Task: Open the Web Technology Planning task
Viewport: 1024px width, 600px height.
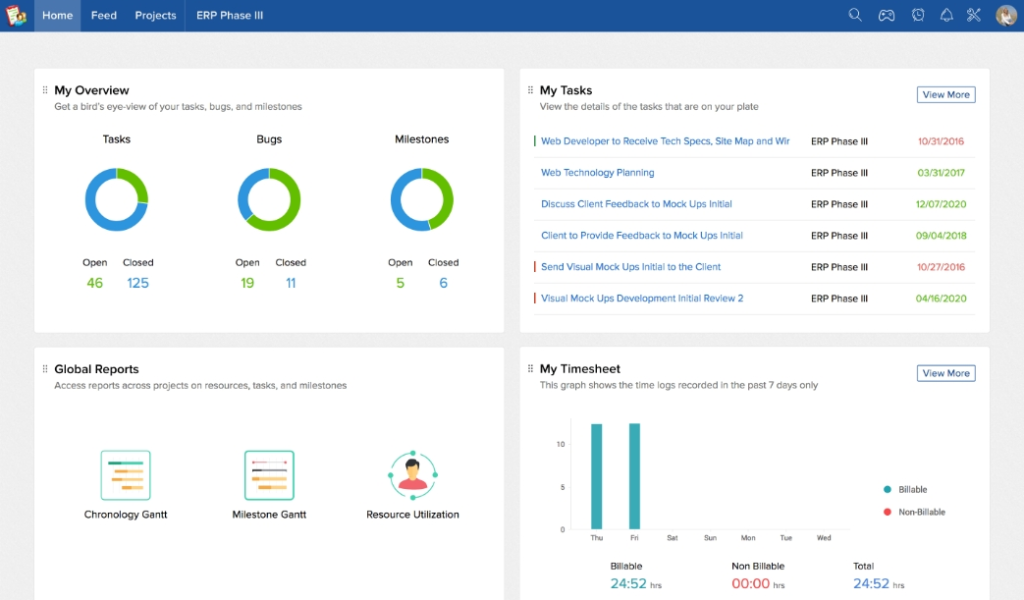Action: pos(597,173)
